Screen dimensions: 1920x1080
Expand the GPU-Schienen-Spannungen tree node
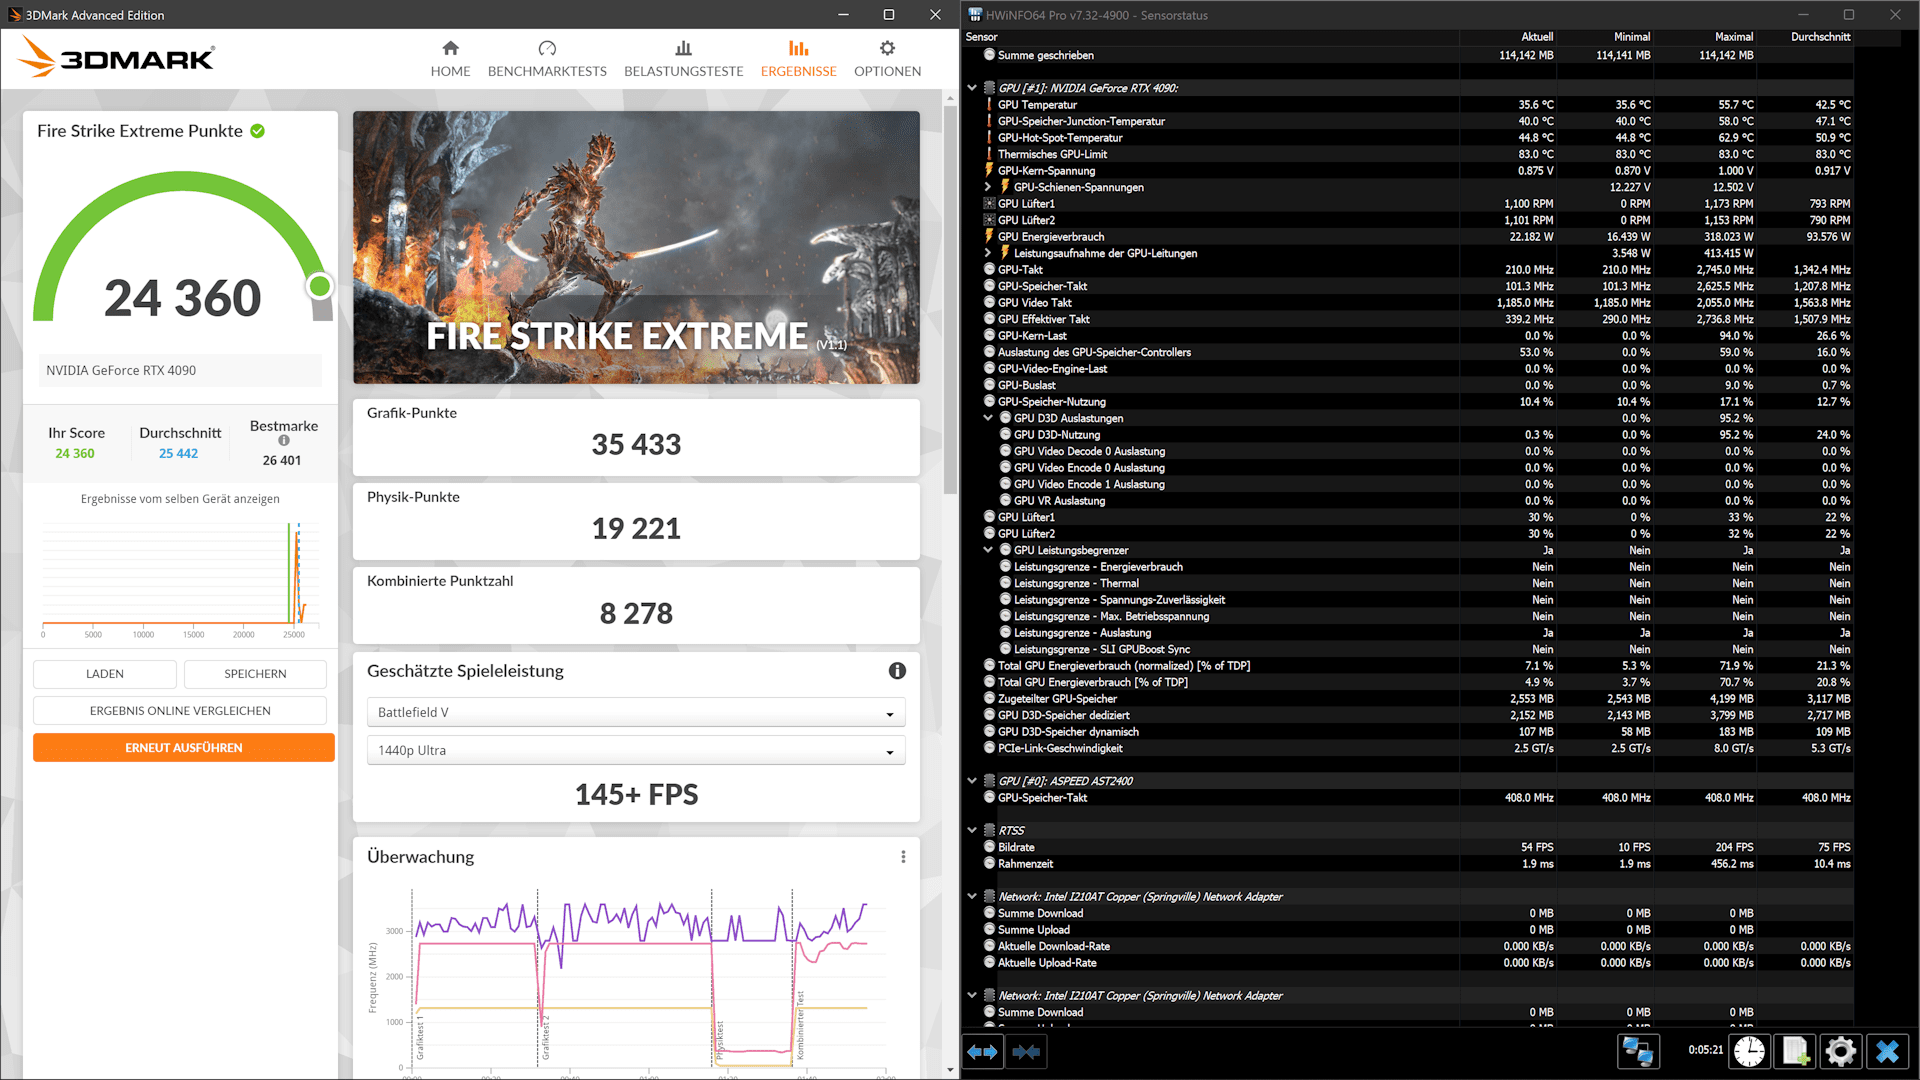click(x=988, y=187)
